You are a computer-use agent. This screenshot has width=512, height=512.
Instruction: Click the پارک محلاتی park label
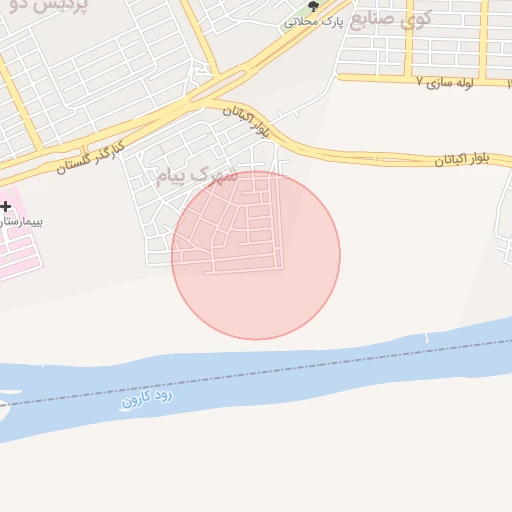(314, 22)
